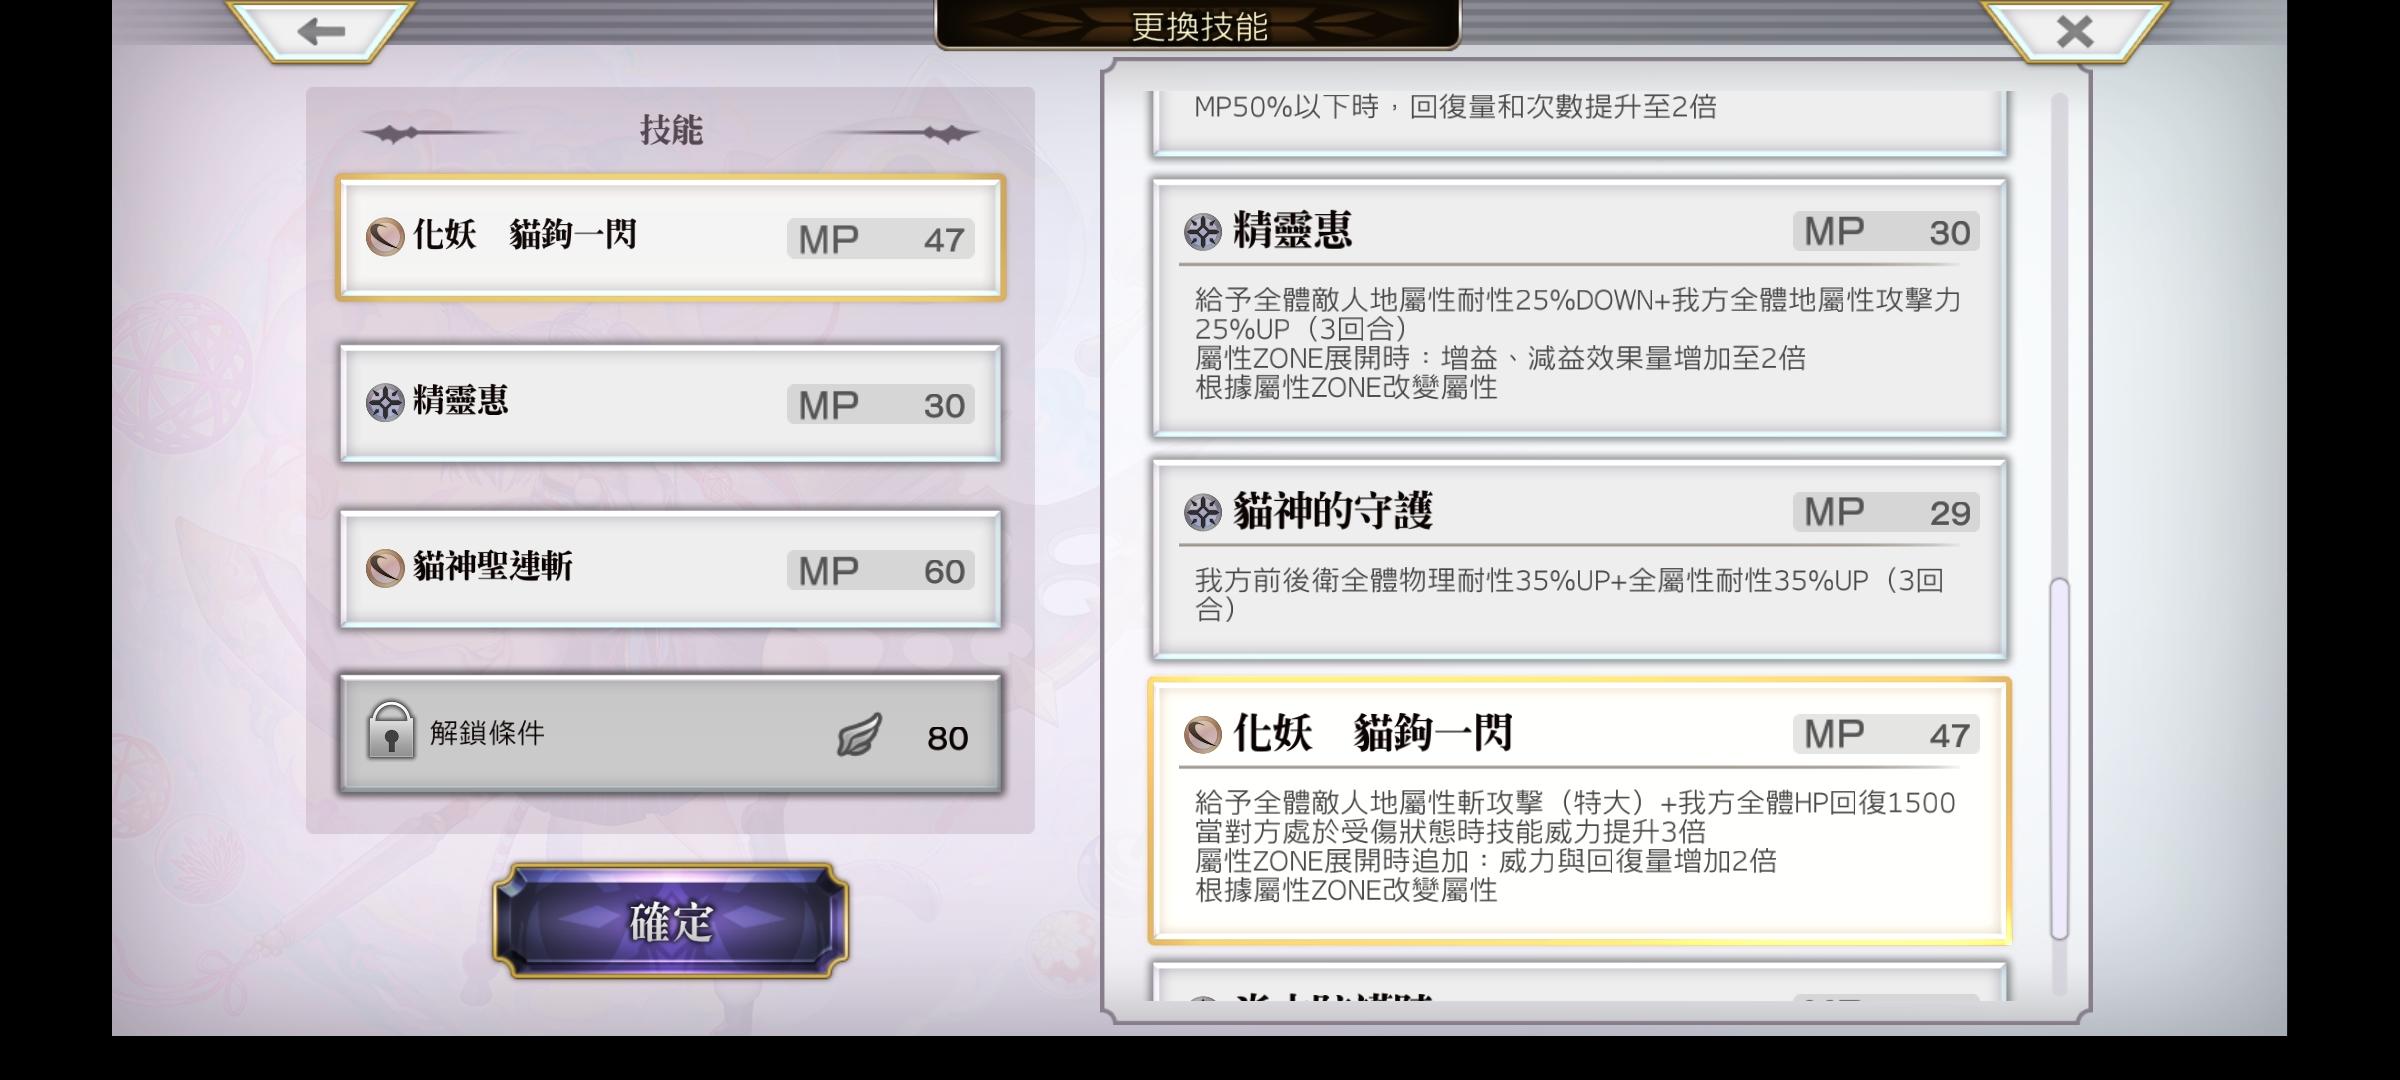
Task: Choose 精靈惠 from the skill list
Action: click(1579, 308)
